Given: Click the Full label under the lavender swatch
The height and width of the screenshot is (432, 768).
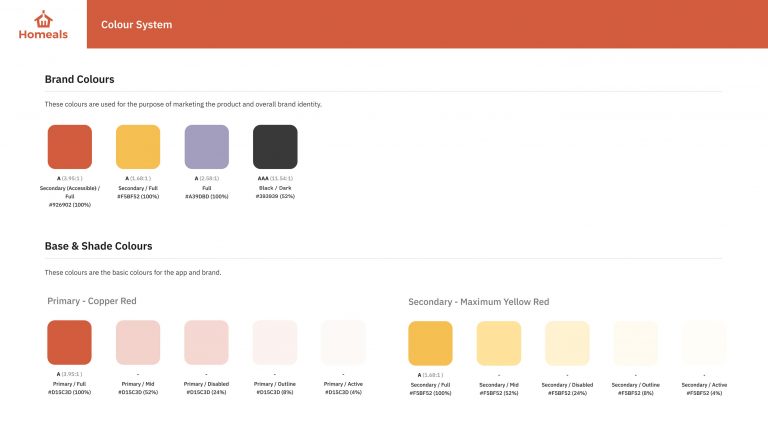Looking at the screenshot, I should click(x=207, y=188).
